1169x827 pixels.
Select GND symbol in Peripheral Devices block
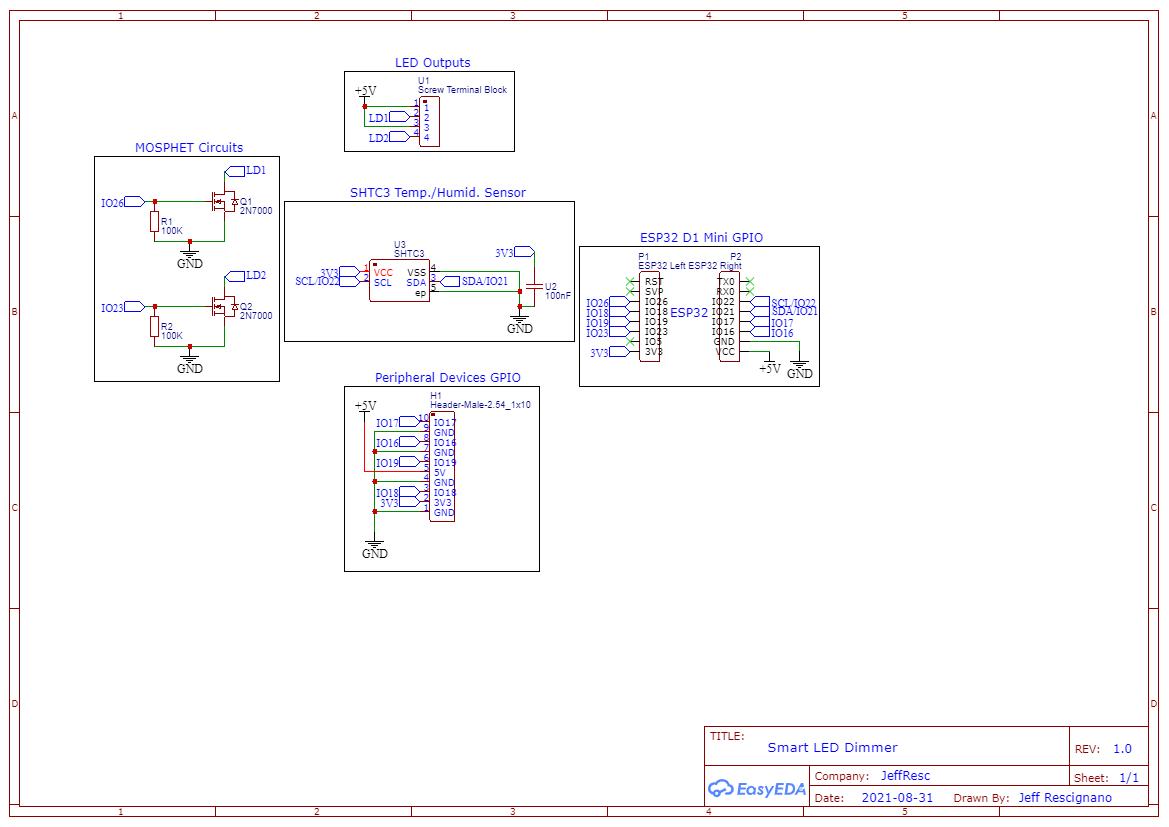click(374, 547)
